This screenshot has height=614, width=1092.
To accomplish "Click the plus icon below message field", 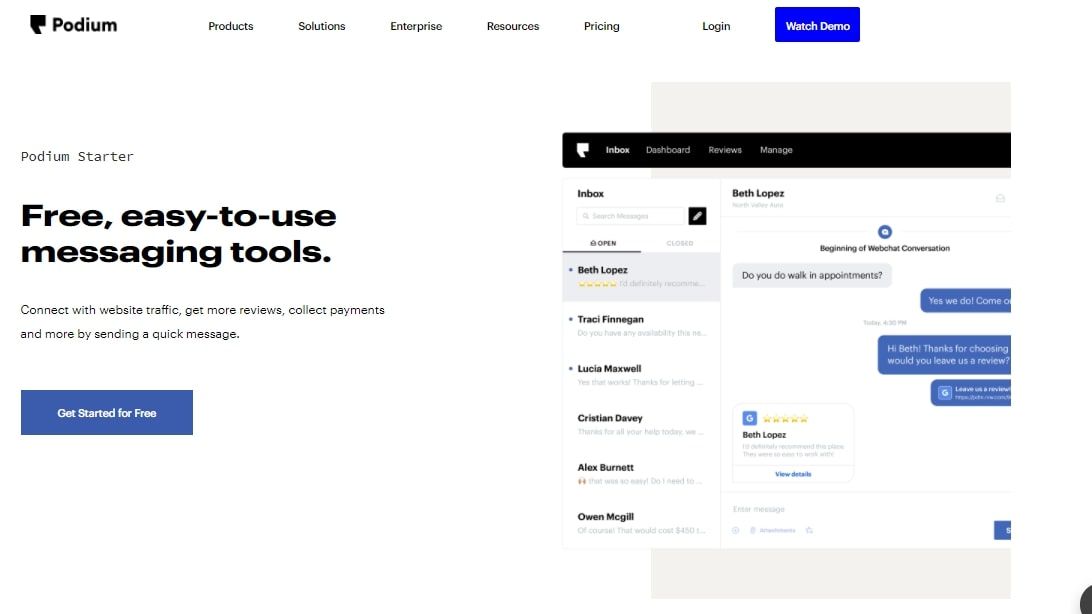I will click(x=735, y=530).
